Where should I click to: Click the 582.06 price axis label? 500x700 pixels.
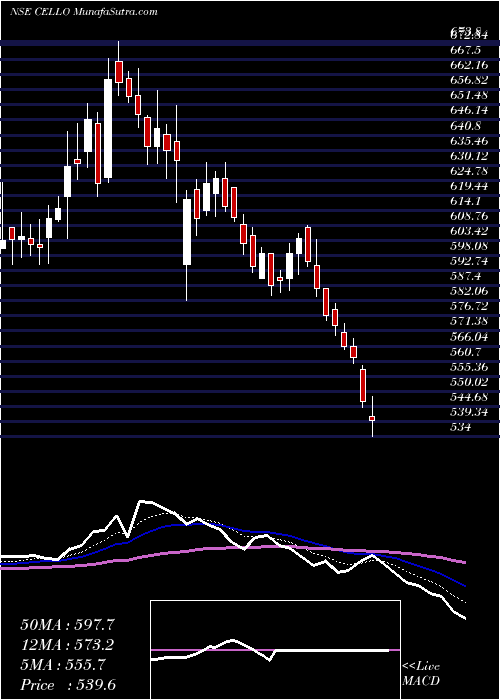[469, 292]
